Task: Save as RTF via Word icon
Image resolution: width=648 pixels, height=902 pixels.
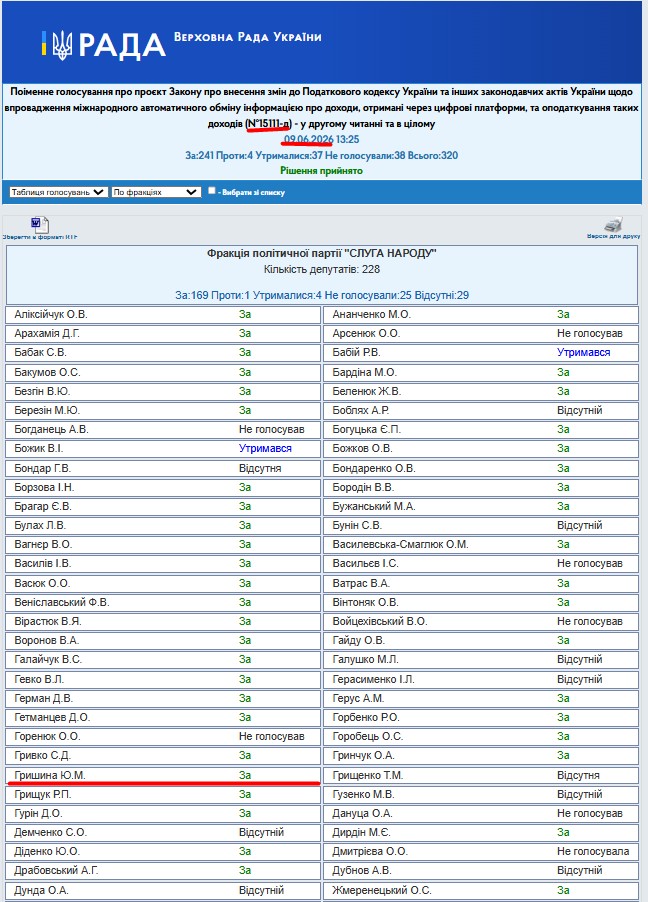Action: [x=40, y=224]
